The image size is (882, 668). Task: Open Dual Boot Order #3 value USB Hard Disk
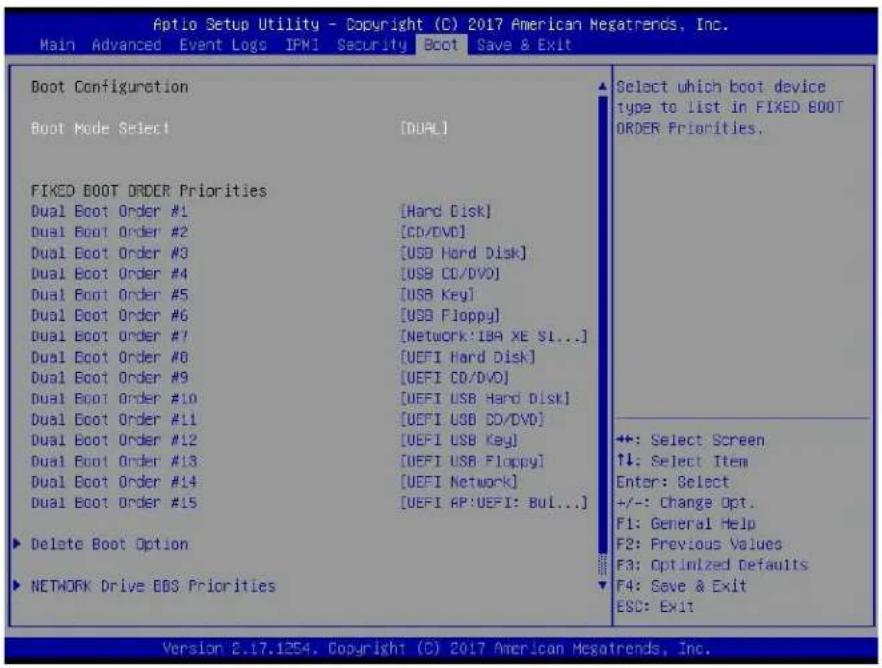click(x=463, y=253)
